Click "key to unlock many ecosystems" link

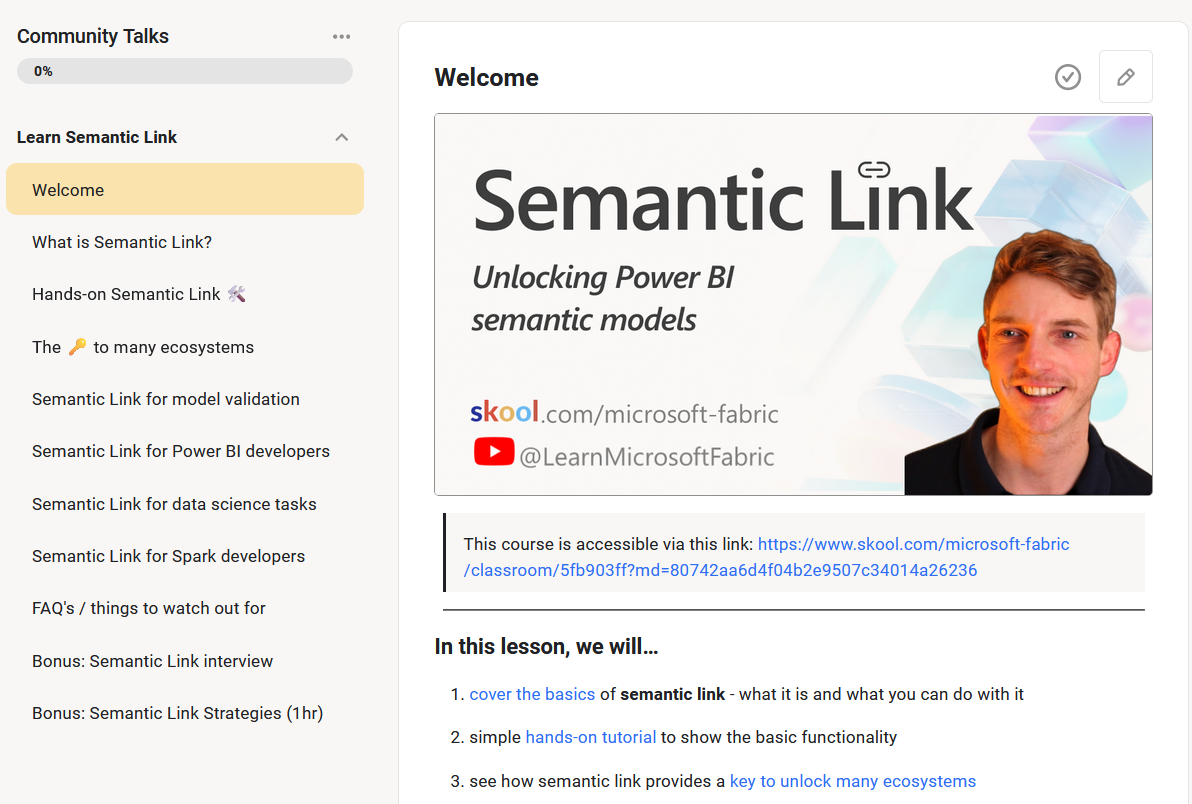click(x=852, y=780)
